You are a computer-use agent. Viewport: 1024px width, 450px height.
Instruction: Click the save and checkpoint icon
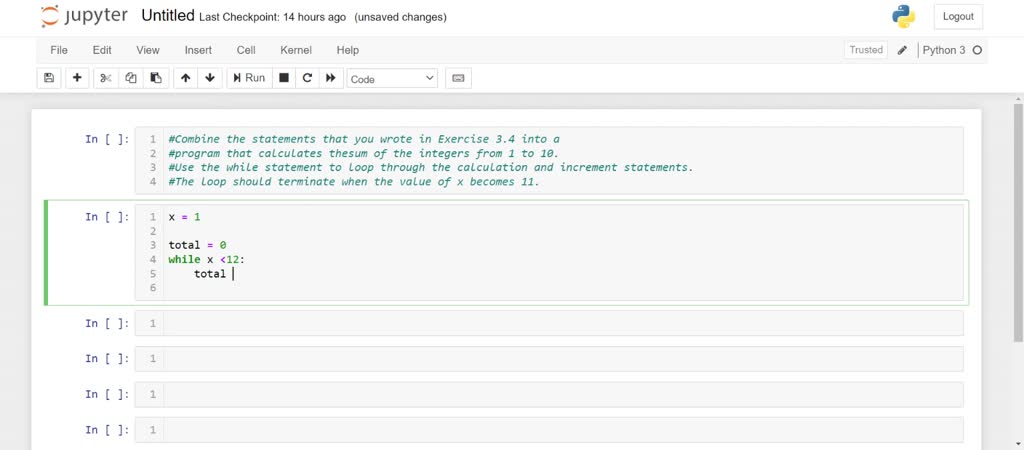click(x=49, y=78)
